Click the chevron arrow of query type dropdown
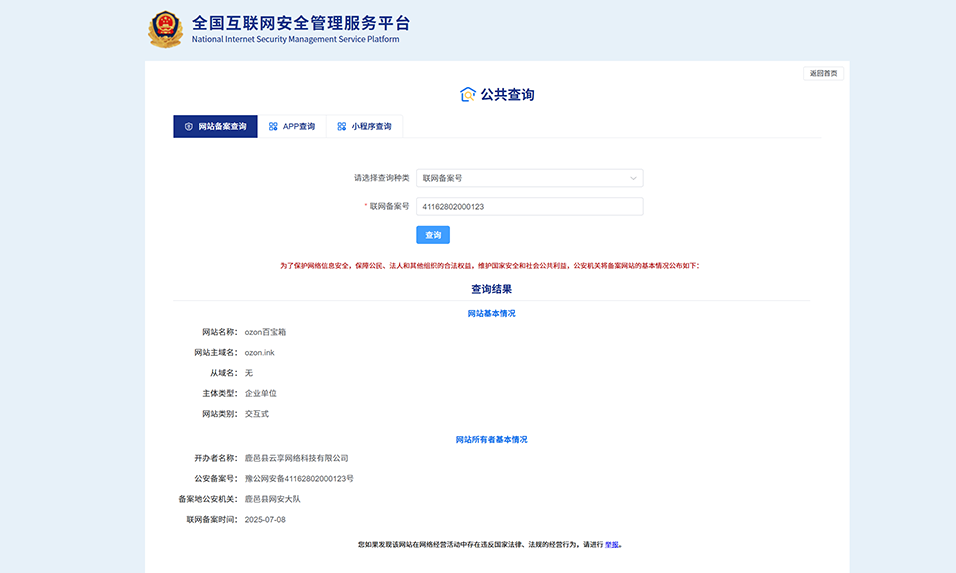Image resolution: width=956 pixels, height=573 pixels. 633,178
